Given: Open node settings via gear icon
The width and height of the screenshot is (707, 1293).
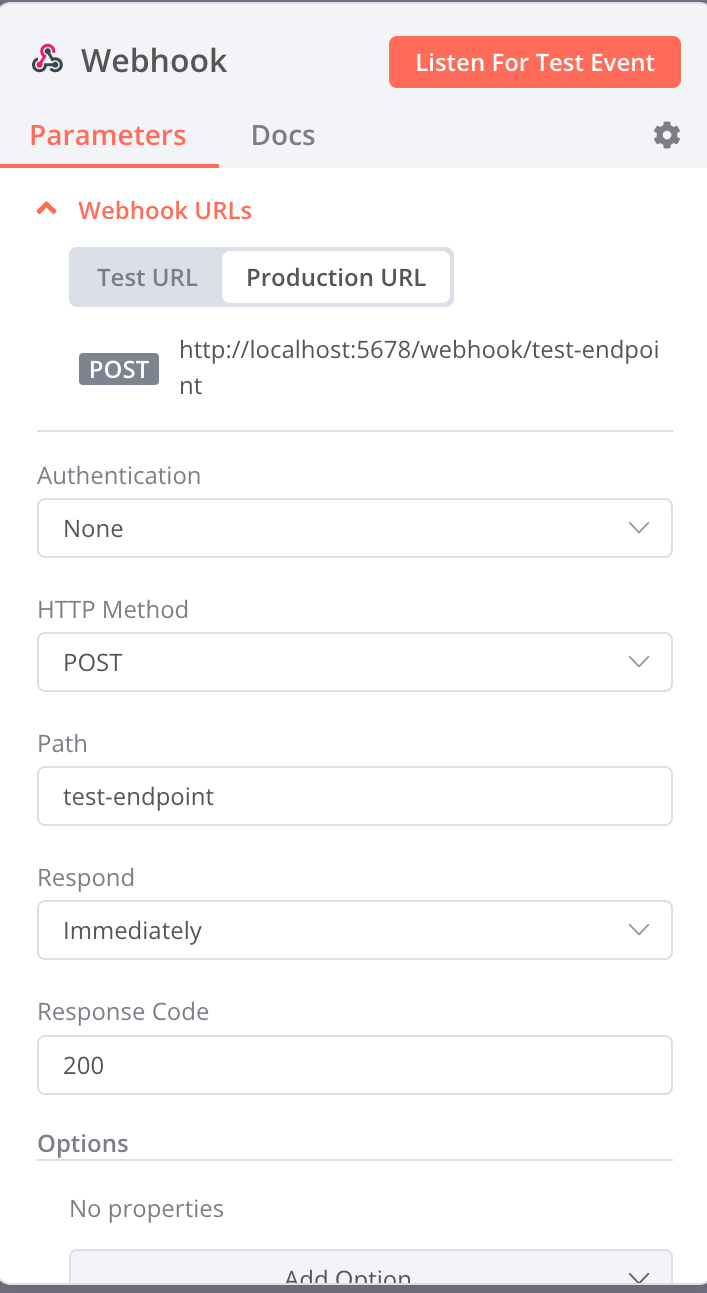Looking at the screenshot, I should (x=667, y=135).
